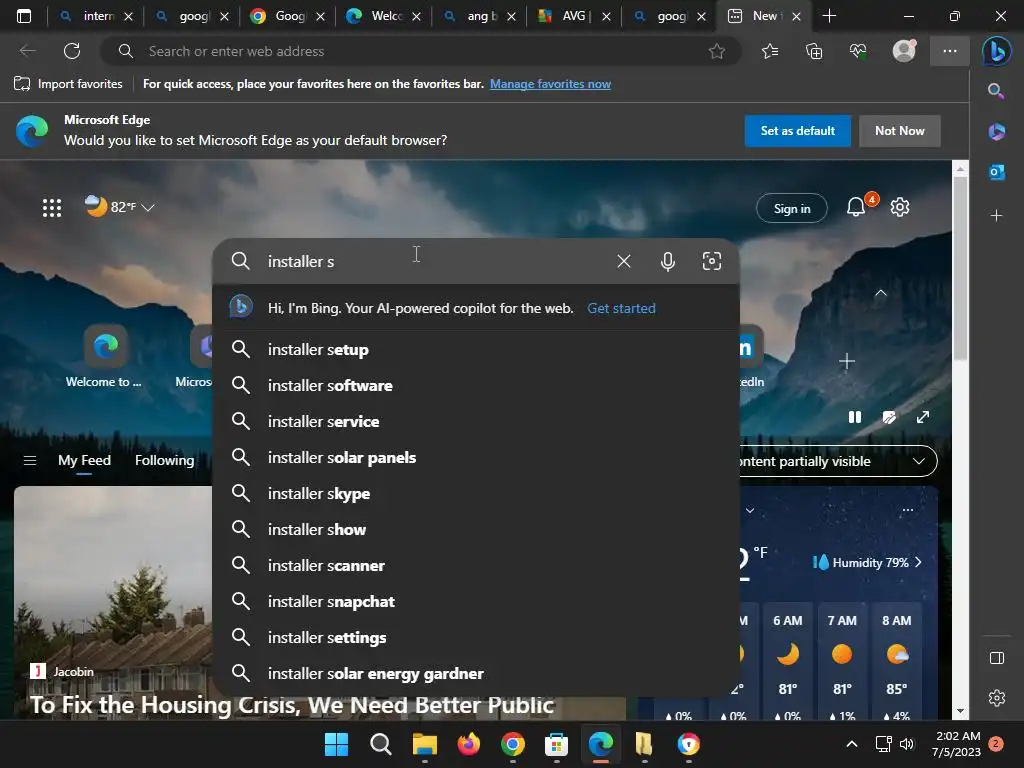Open the sidebar Search icon

click(x=996, y=91)
